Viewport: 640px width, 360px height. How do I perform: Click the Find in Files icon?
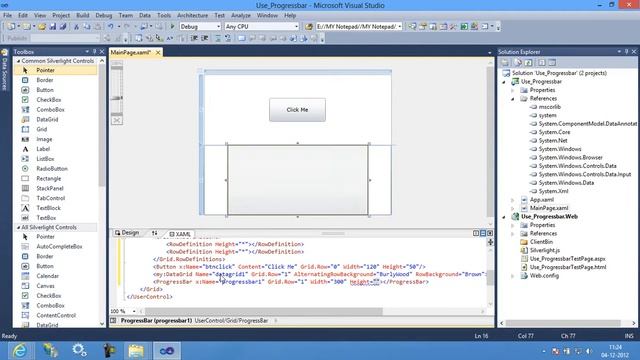click(x=309, y=27)
